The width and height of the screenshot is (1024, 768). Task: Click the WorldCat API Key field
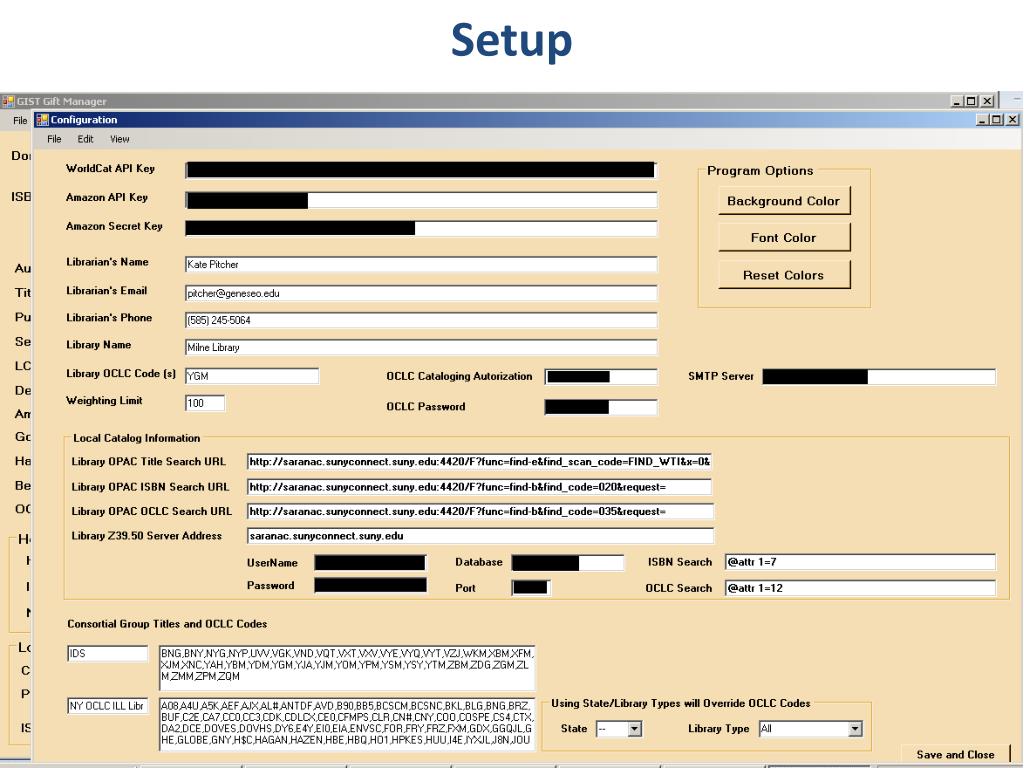tap(421, 170)
